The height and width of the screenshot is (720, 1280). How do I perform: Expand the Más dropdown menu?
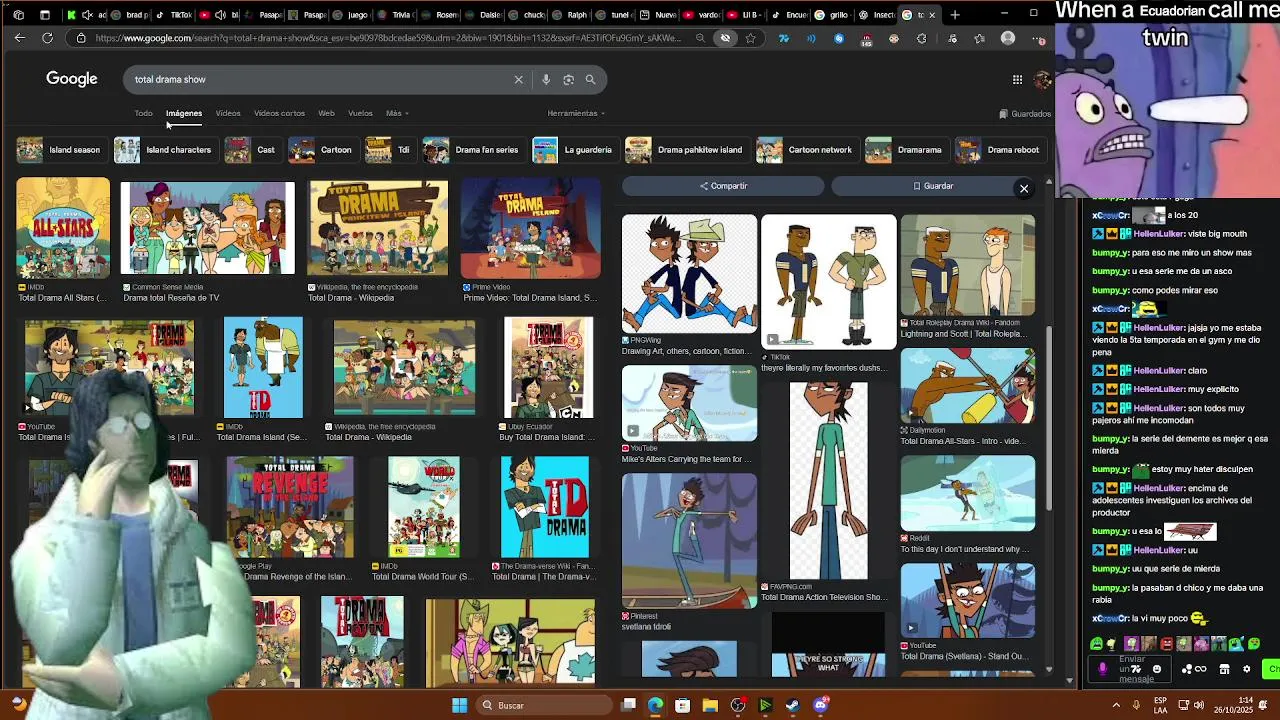pyautogui.click(x=397, y=113)
